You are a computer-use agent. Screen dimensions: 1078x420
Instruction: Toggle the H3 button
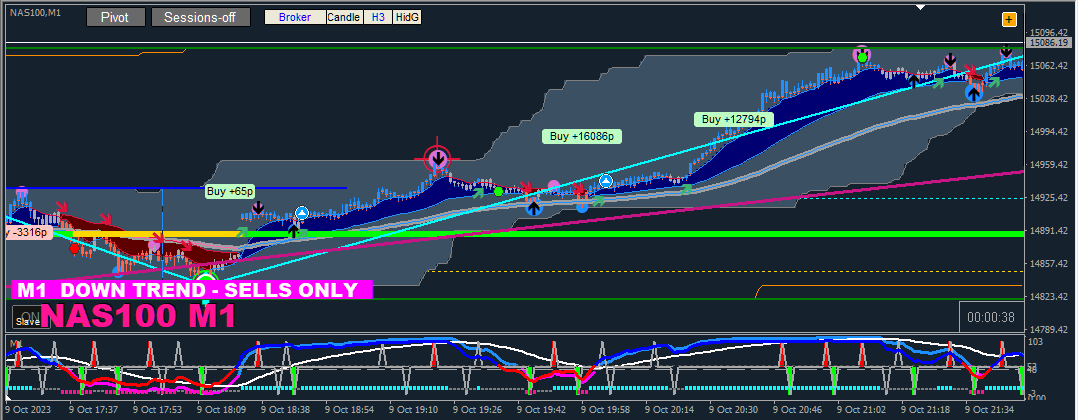coord(378,17)
